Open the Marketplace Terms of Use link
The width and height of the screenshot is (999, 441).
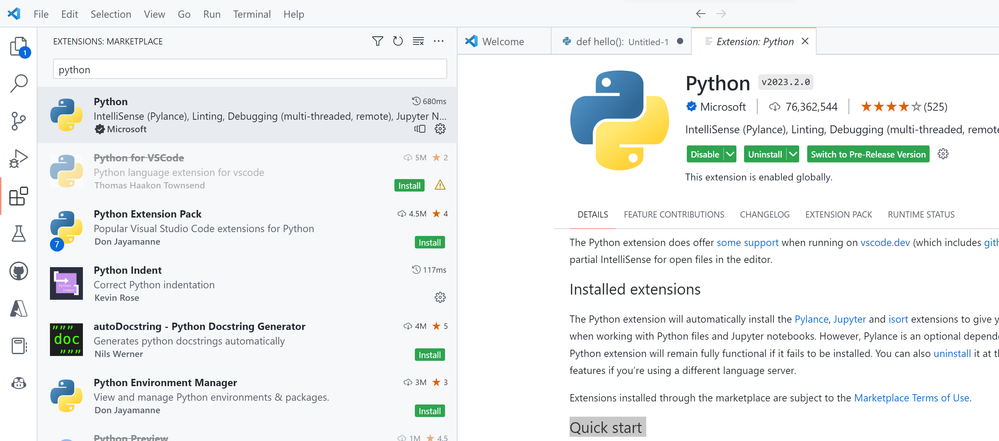pyautogui.click(x=911, y=398)
